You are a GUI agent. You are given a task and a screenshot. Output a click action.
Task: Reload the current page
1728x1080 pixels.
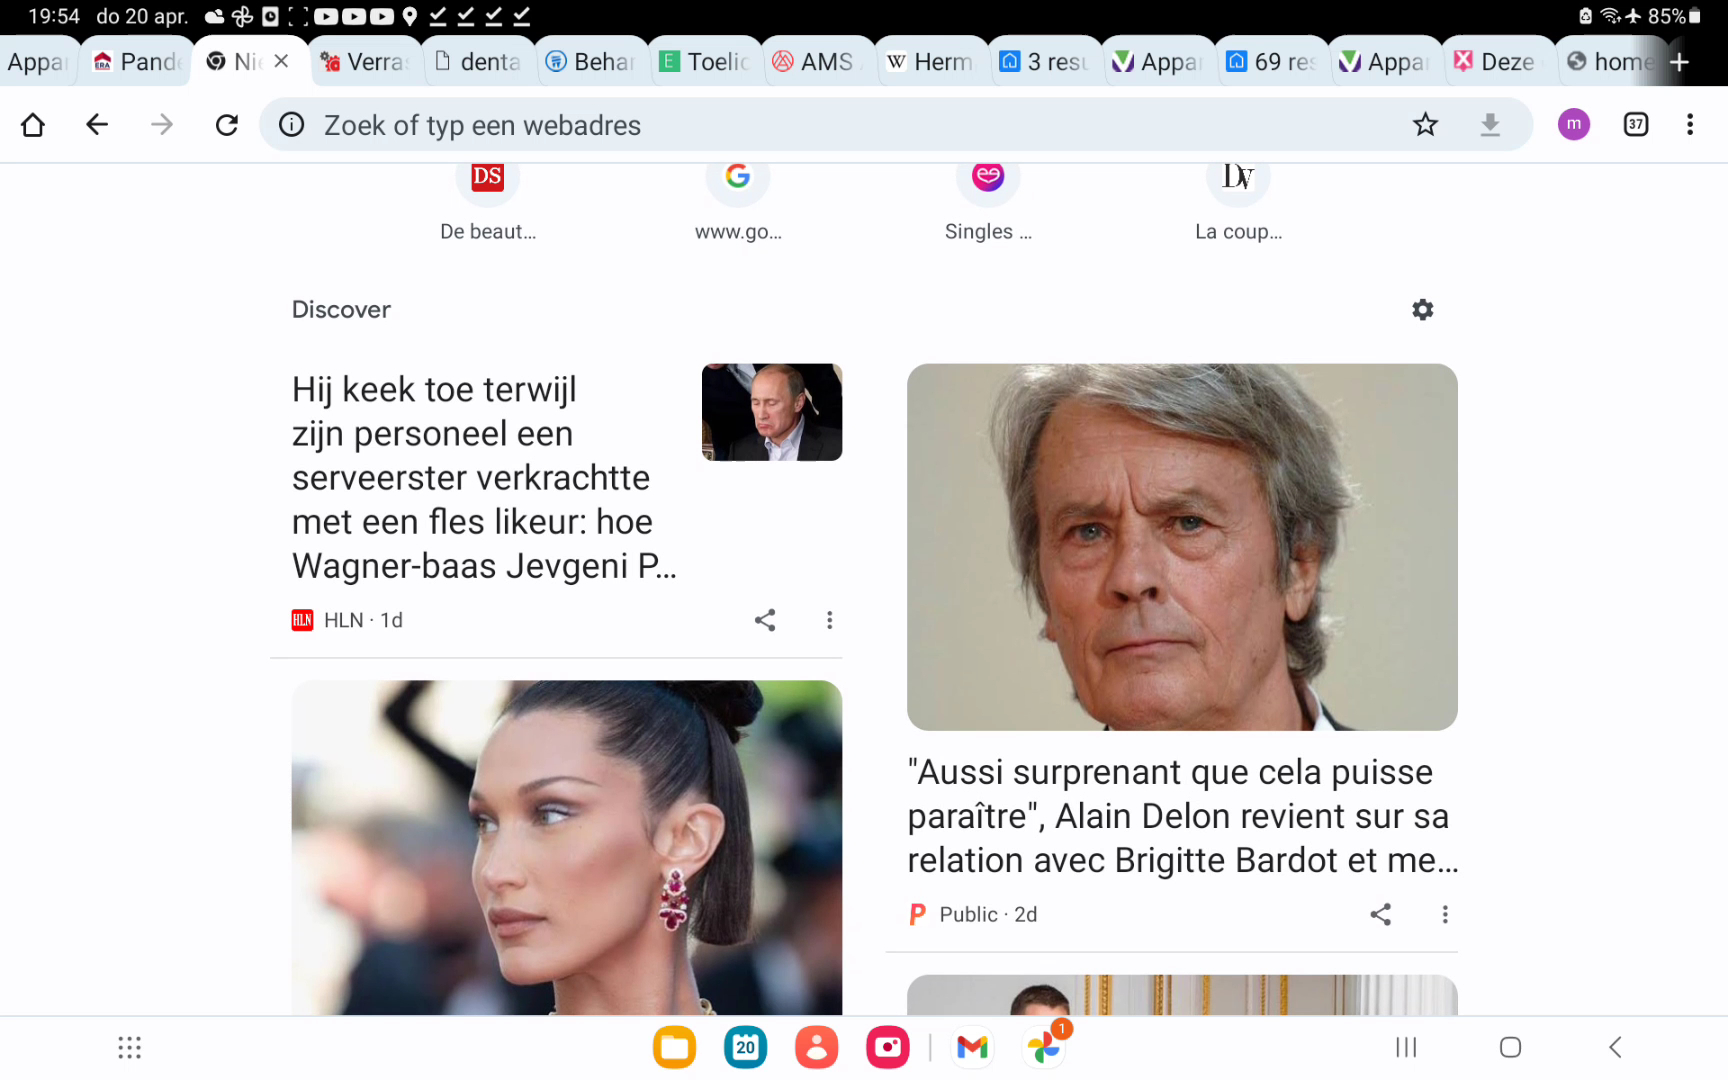click(227, 125)
